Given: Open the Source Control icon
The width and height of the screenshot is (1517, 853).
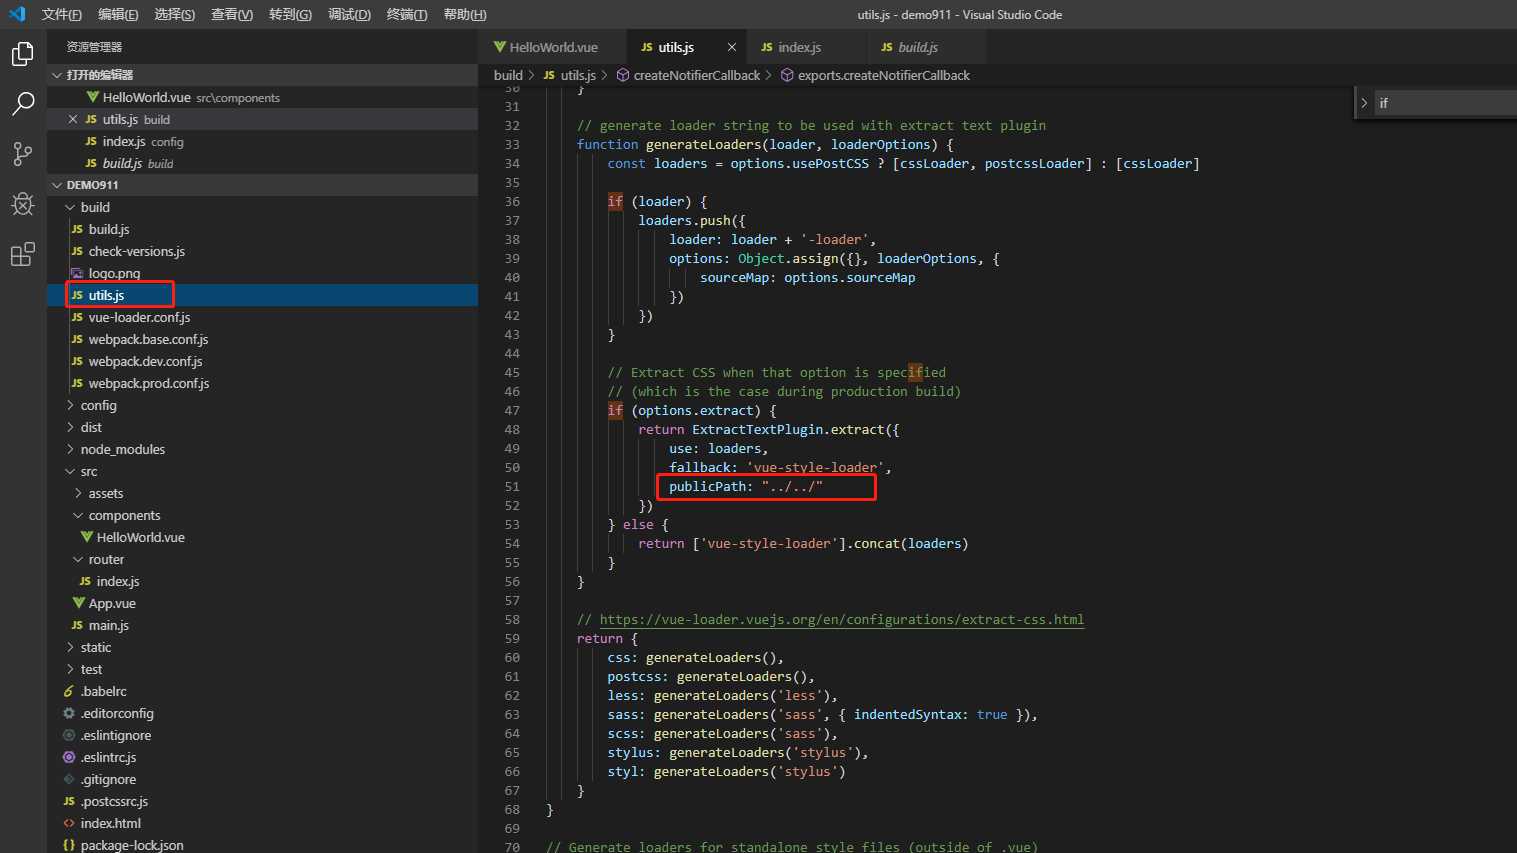Looking at the screenshot, I should 22,153.
